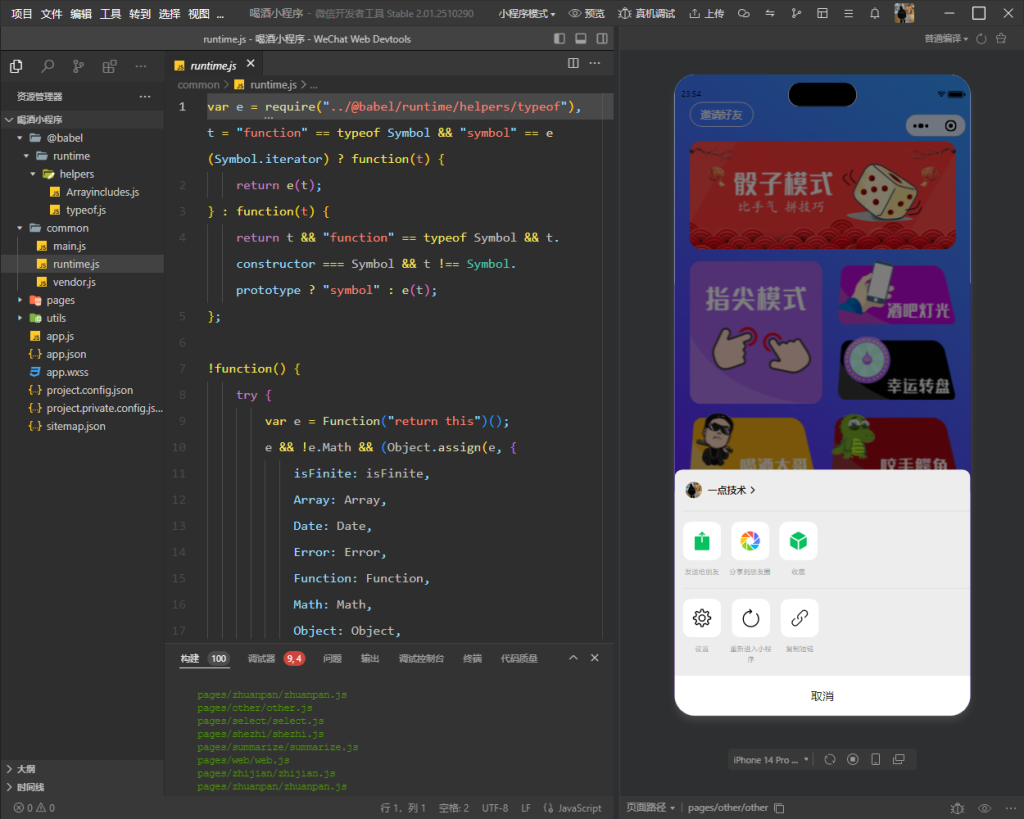The height and width of the screenshot is (819, 1024).
Task: Collapse the bottom panel with the chevron up
Action: tap(573, 658)
